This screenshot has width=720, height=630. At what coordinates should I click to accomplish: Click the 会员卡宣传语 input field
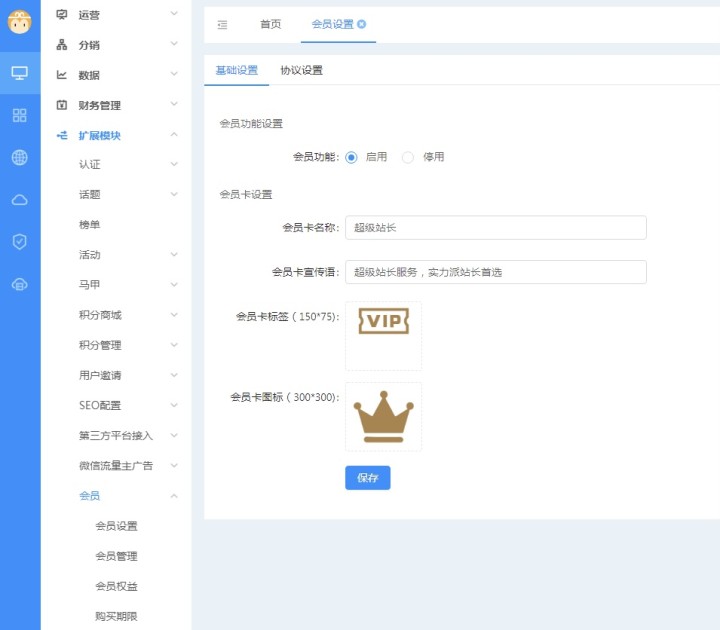click(496, 272)
